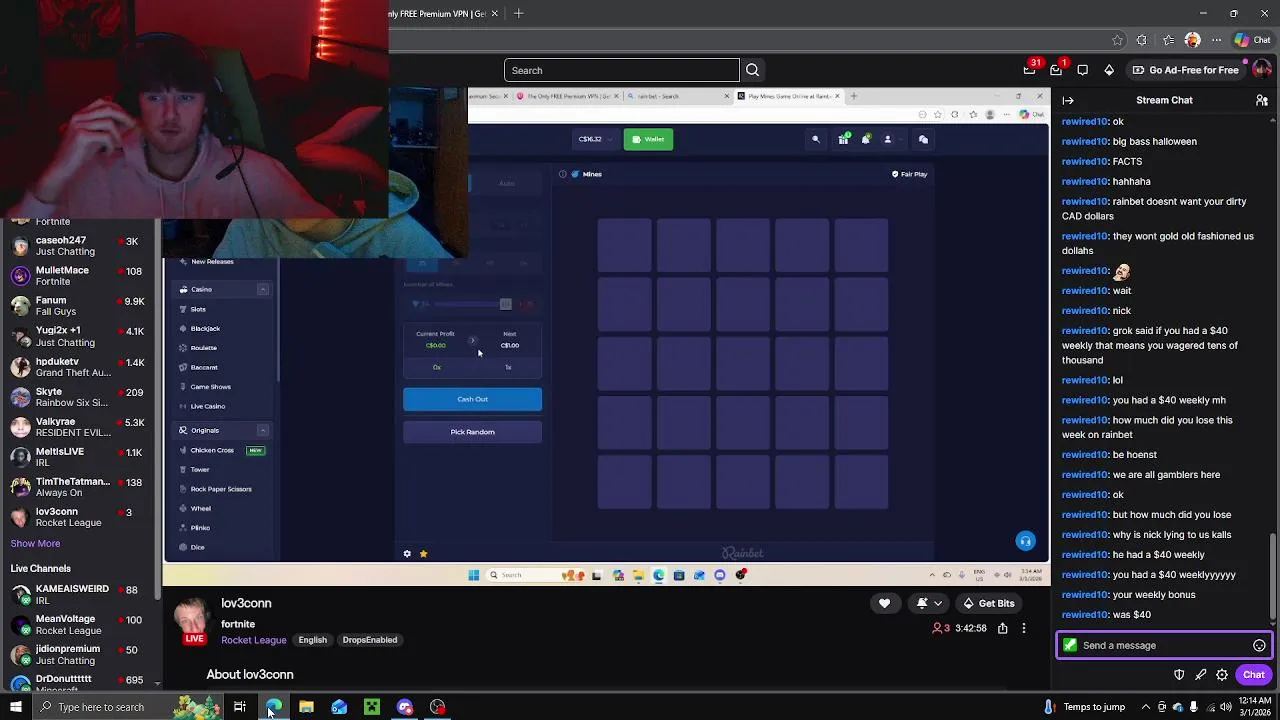The height and width of the screenshot is (720, 1280).
Task: Open KAMEAISWEIRD live channel
Action: [x=80, y=595]
